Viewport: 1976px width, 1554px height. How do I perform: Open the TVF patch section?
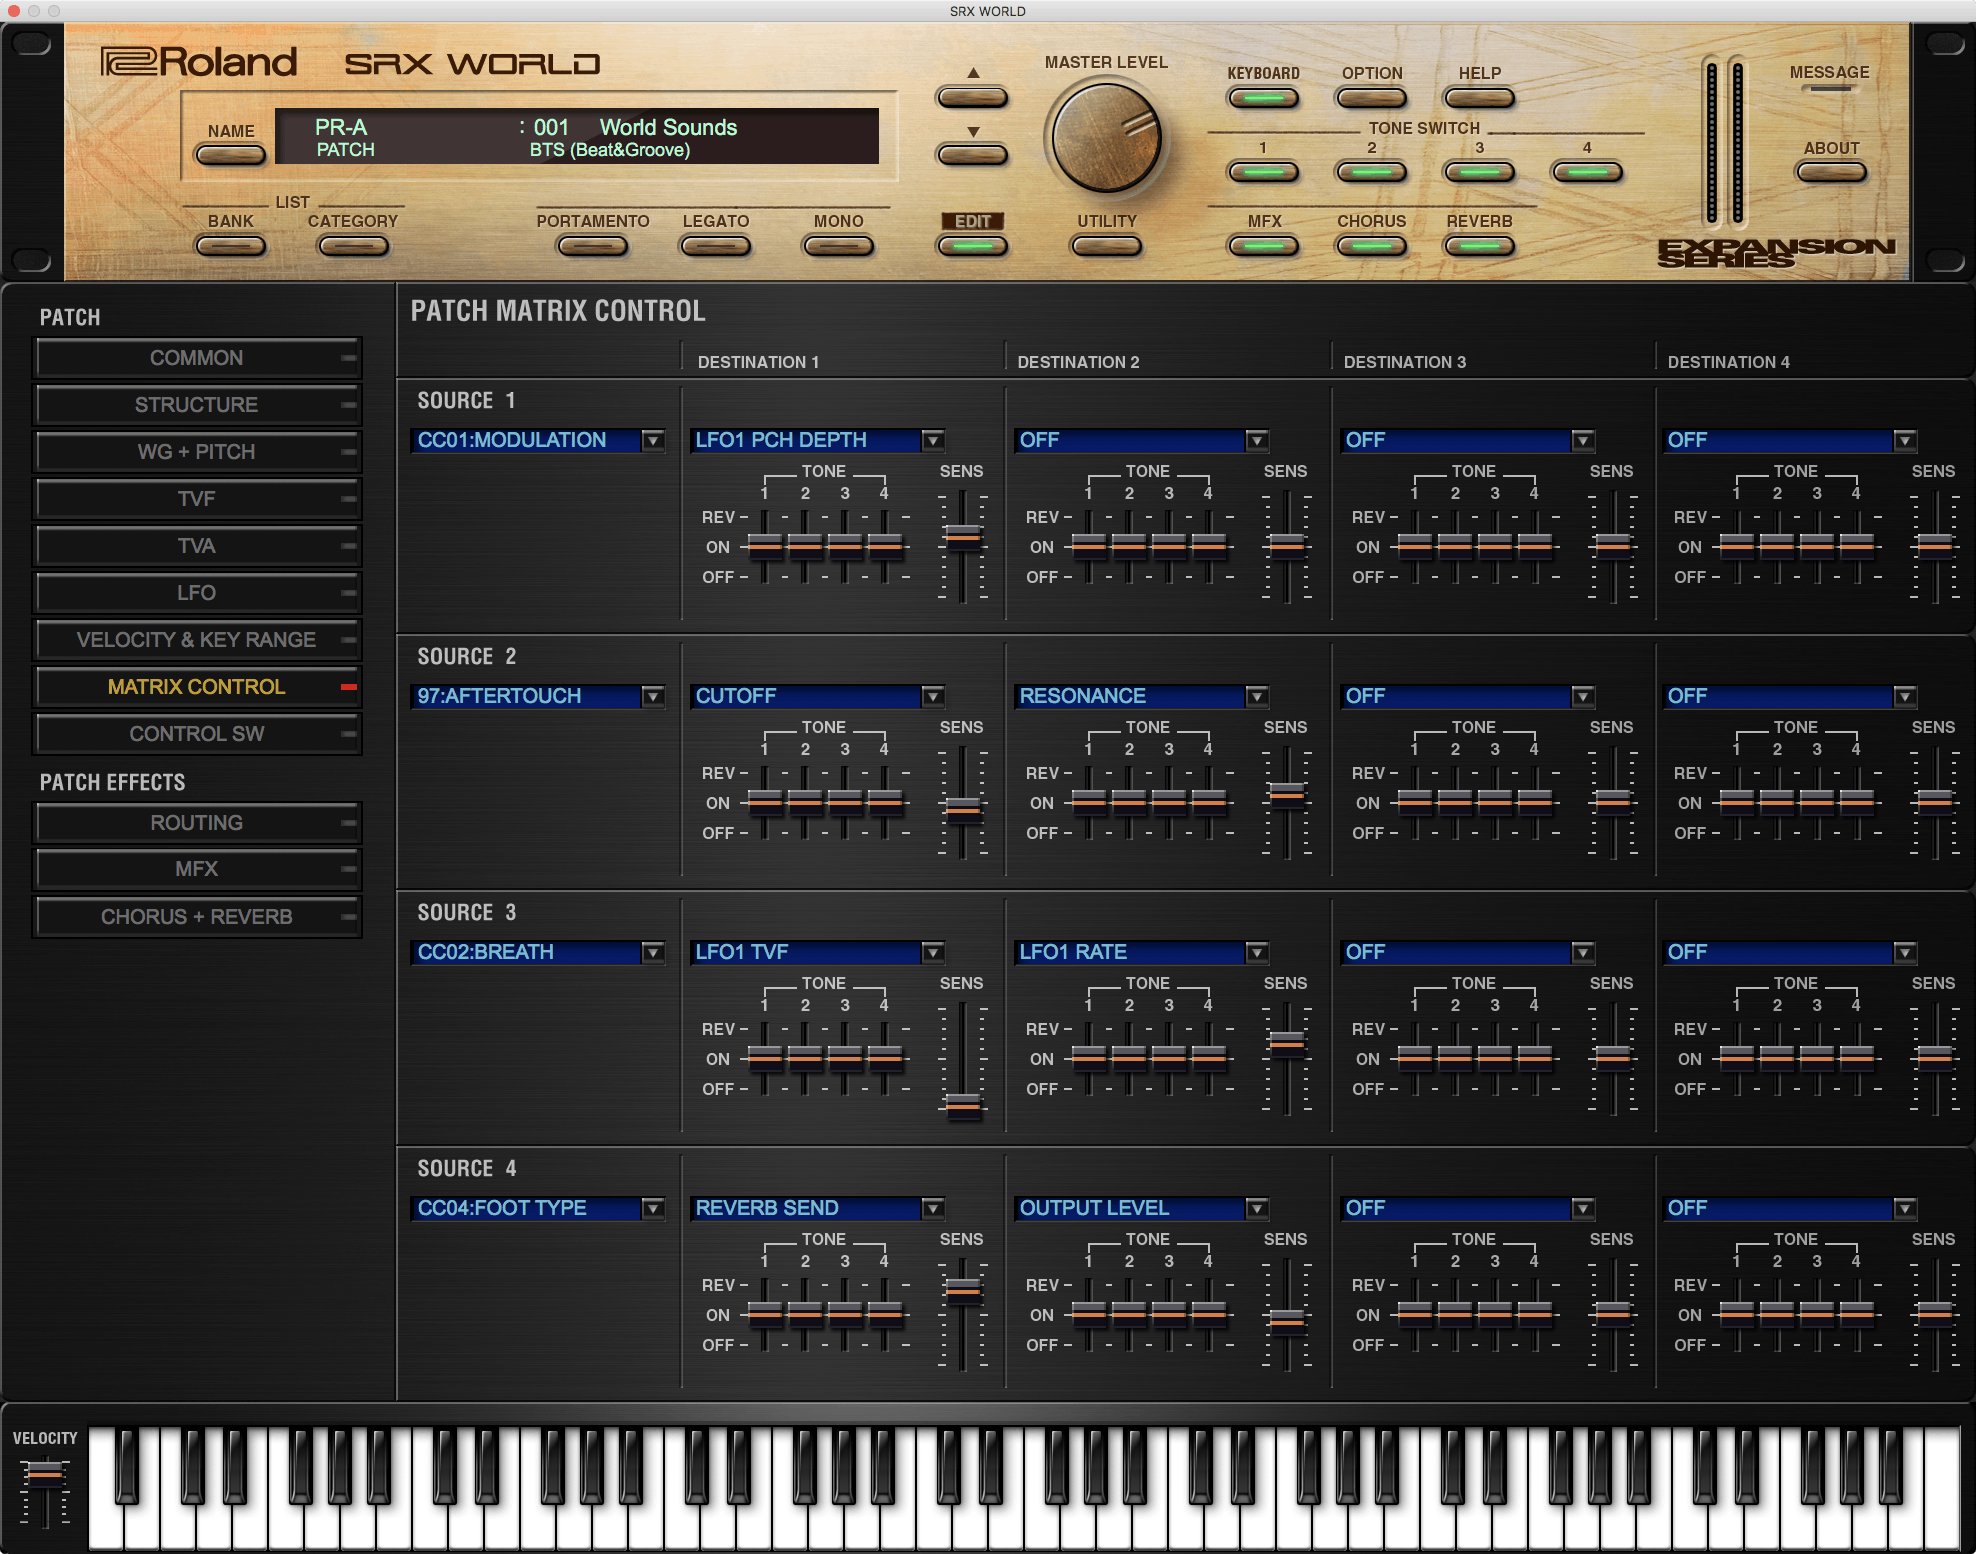197,498
